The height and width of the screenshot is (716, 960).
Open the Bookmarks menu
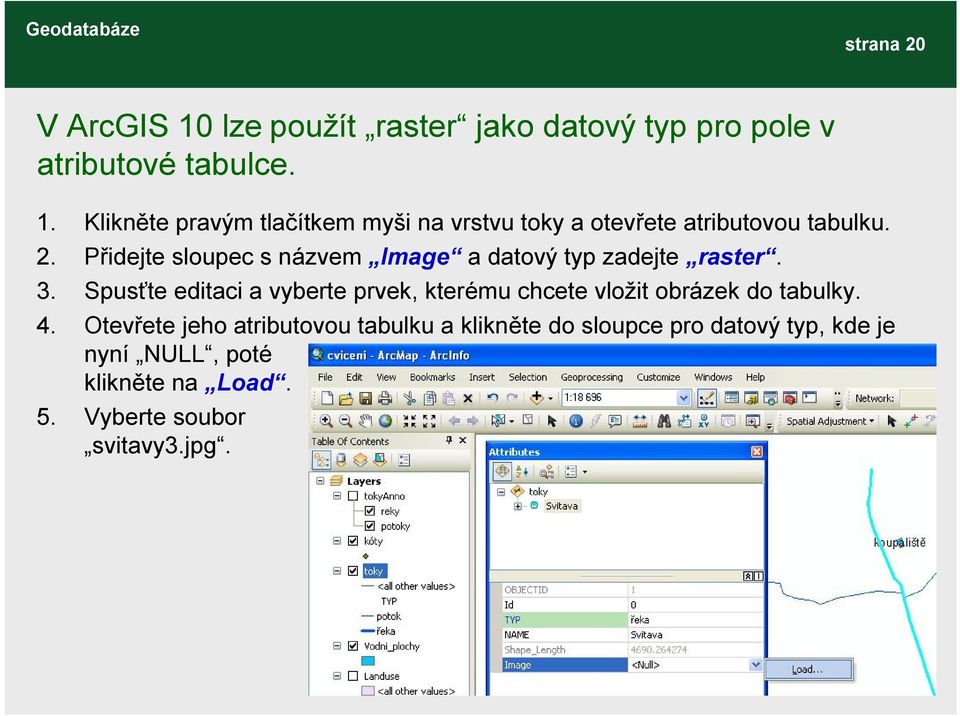tap(432, 377)
